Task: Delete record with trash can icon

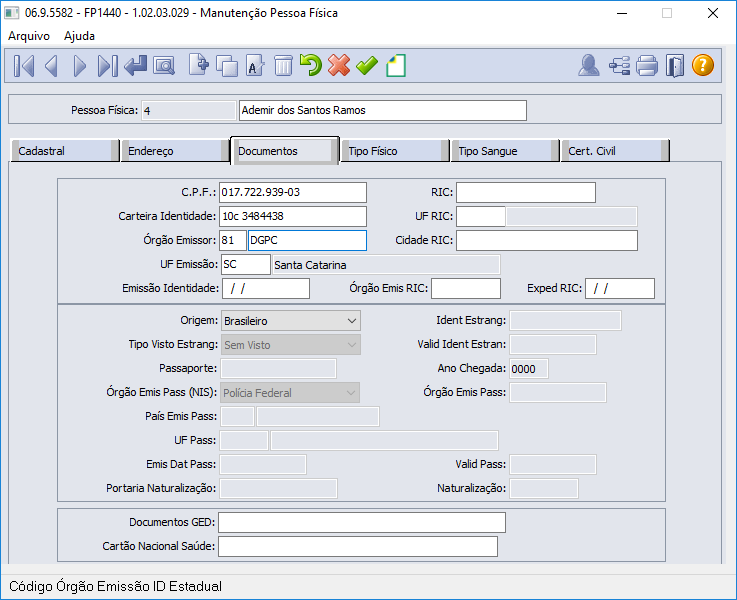Action: 283,66
